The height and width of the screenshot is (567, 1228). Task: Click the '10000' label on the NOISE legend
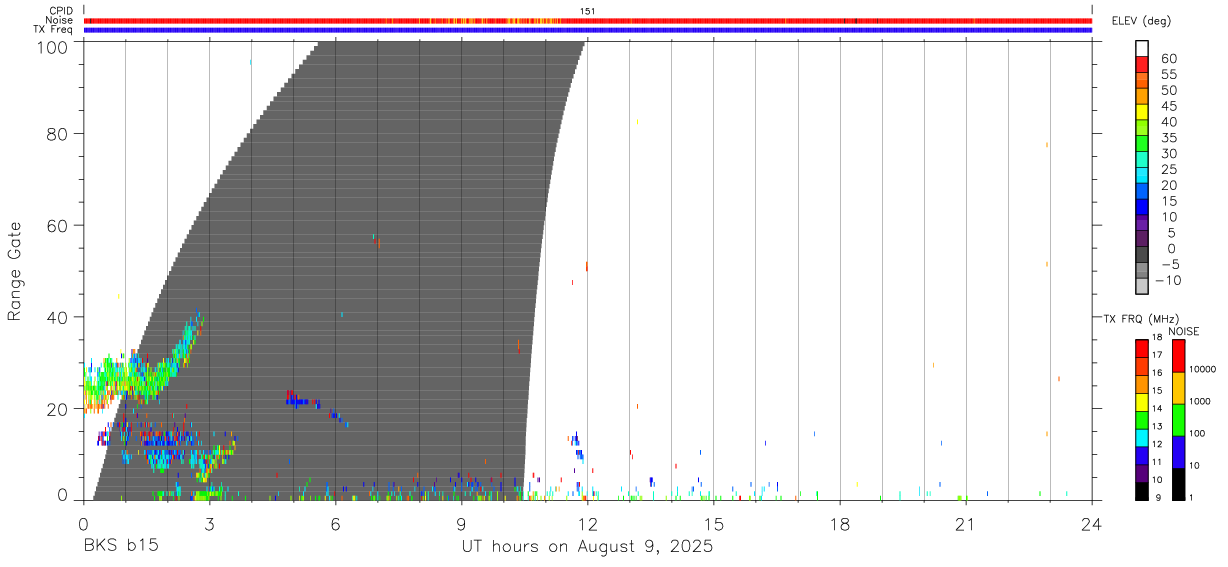[1204, 369]
